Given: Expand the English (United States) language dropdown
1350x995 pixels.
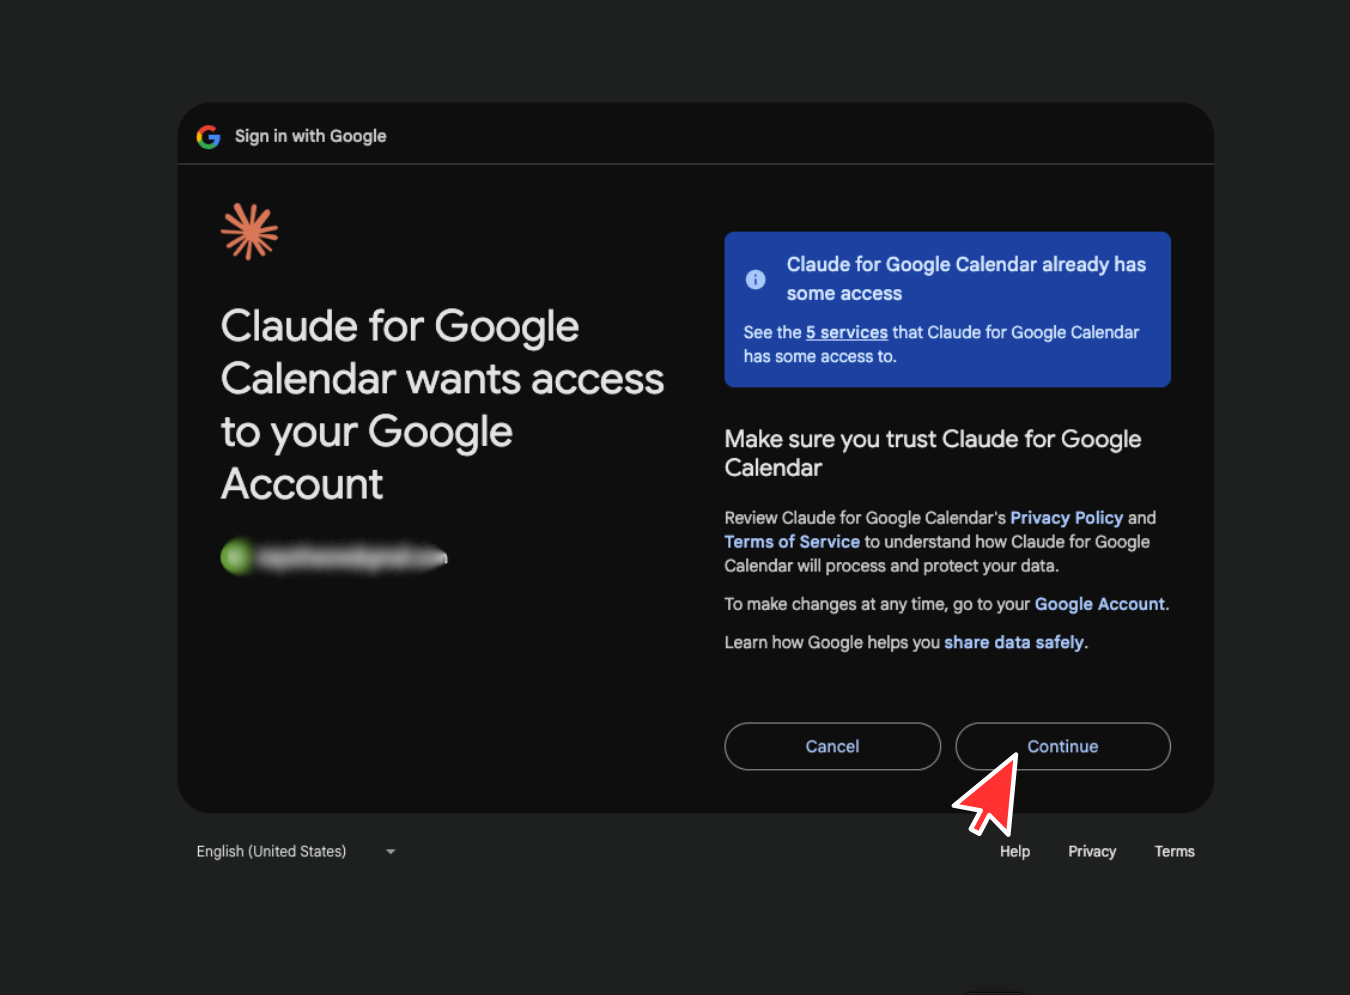Looking at the screenshot, I should [x=296, y=851].
